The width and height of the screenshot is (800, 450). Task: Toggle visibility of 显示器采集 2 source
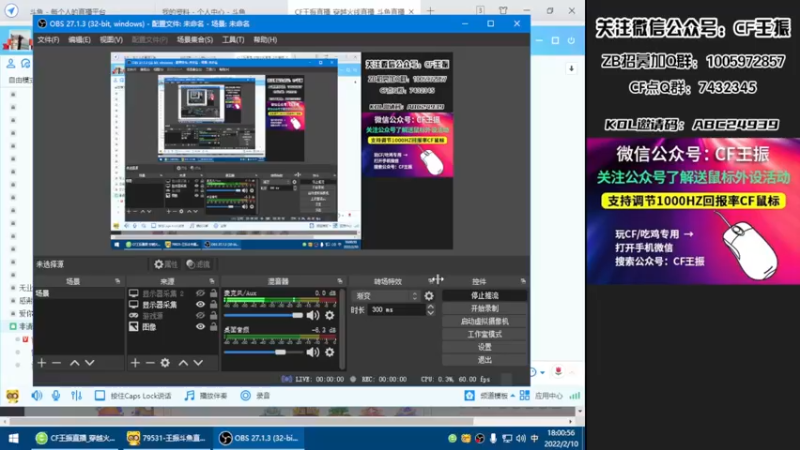pos(201,293)
